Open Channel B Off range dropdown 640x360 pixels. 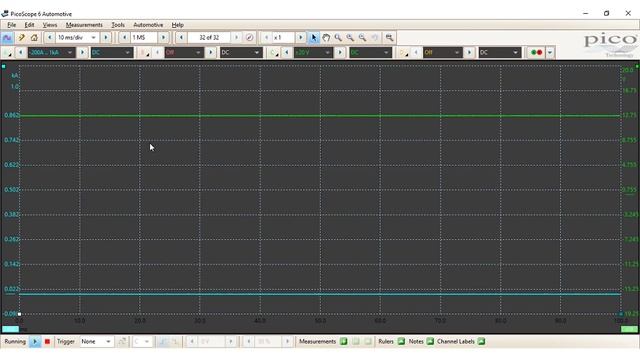point(184,53)
